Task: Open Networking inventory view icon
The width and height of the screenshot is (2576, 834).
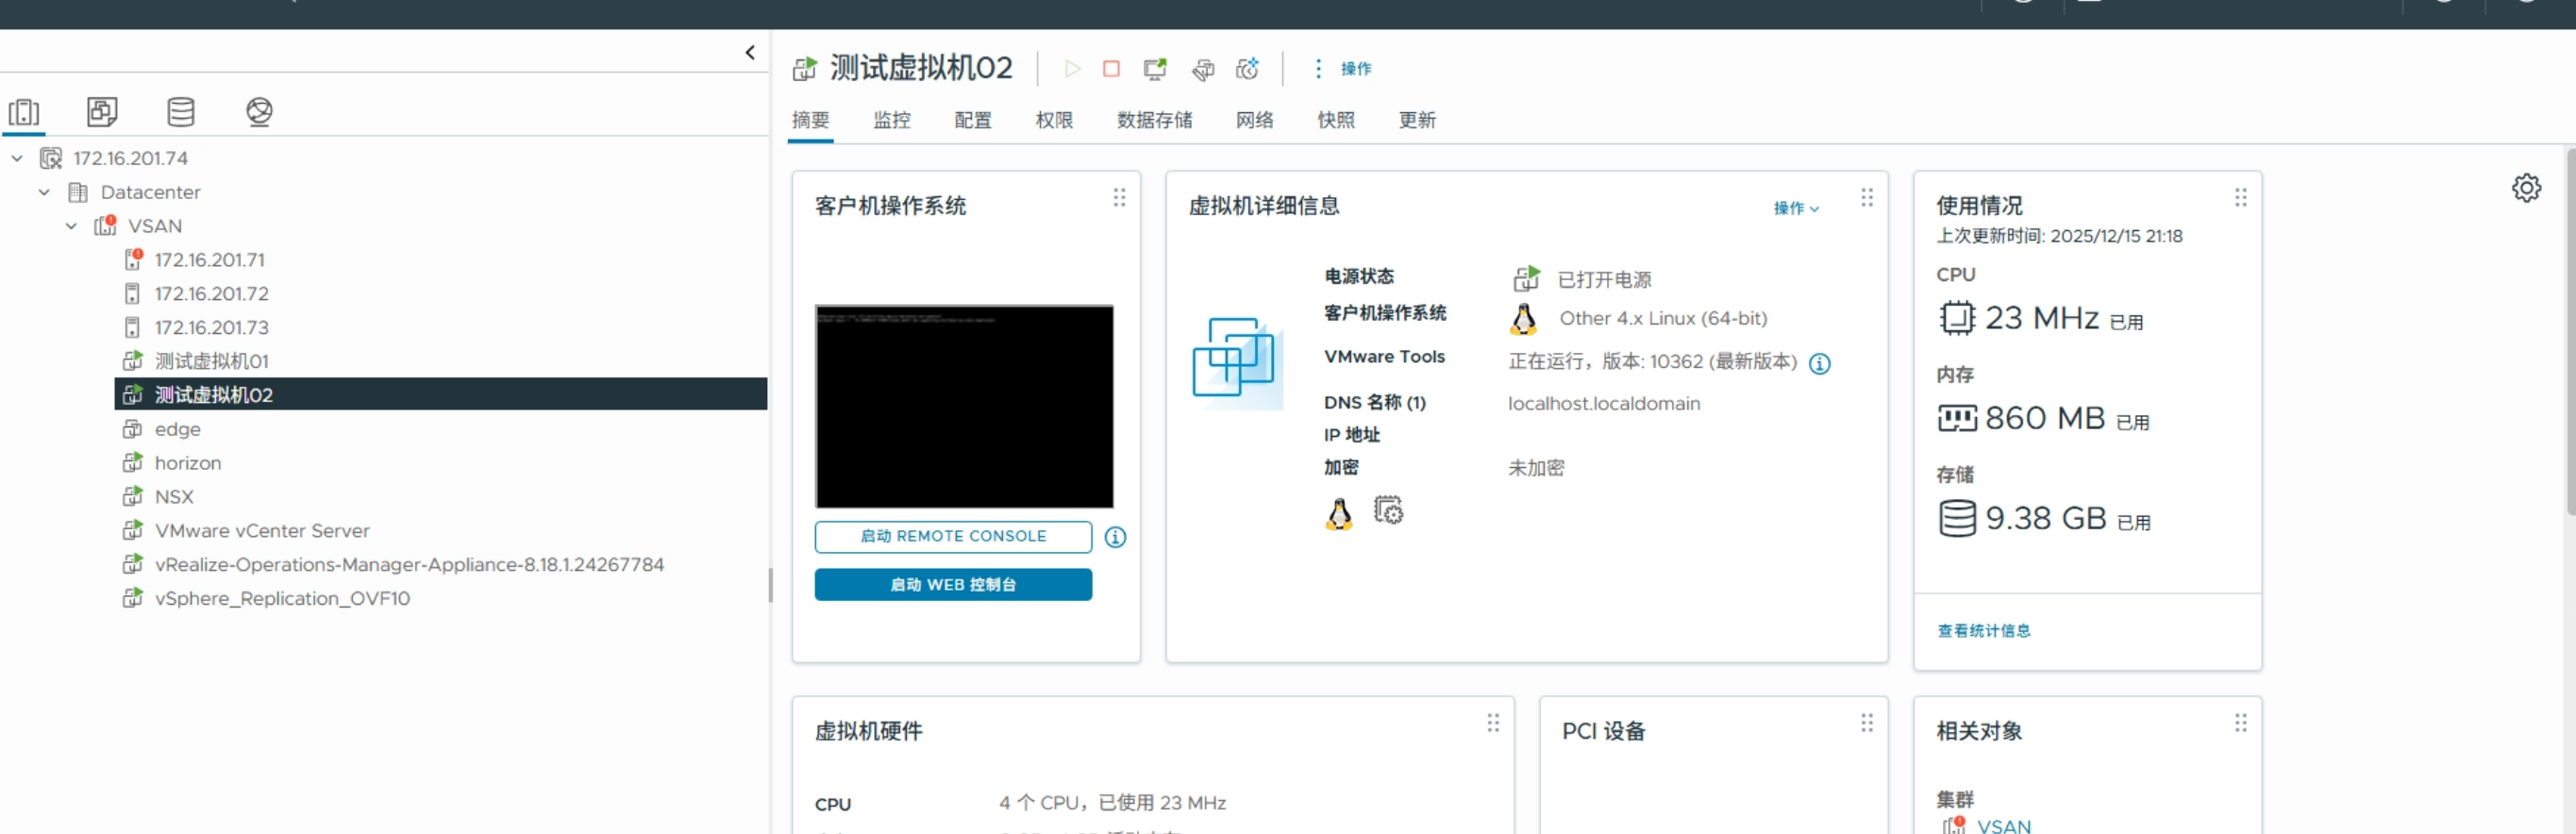Action: (259, 112)
